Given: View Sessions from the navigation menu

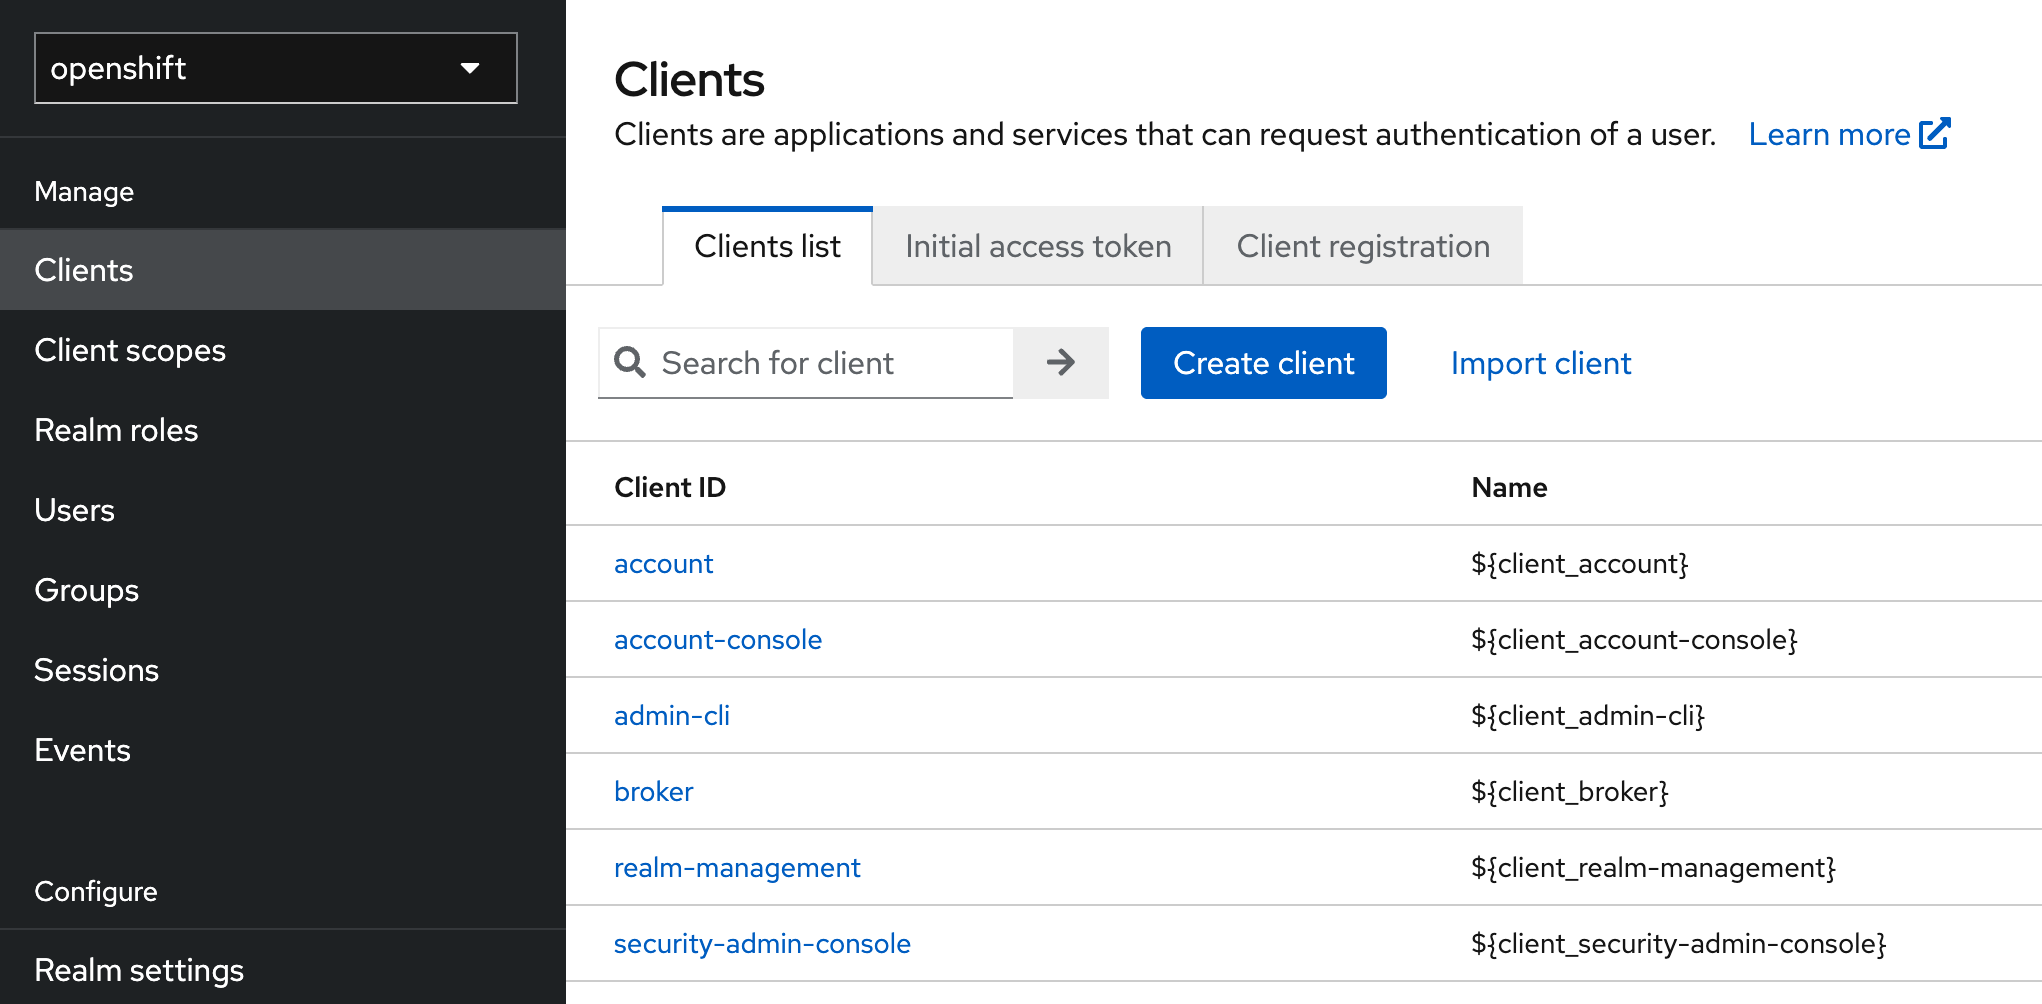Looking at the screenshot, I should 96,670.
